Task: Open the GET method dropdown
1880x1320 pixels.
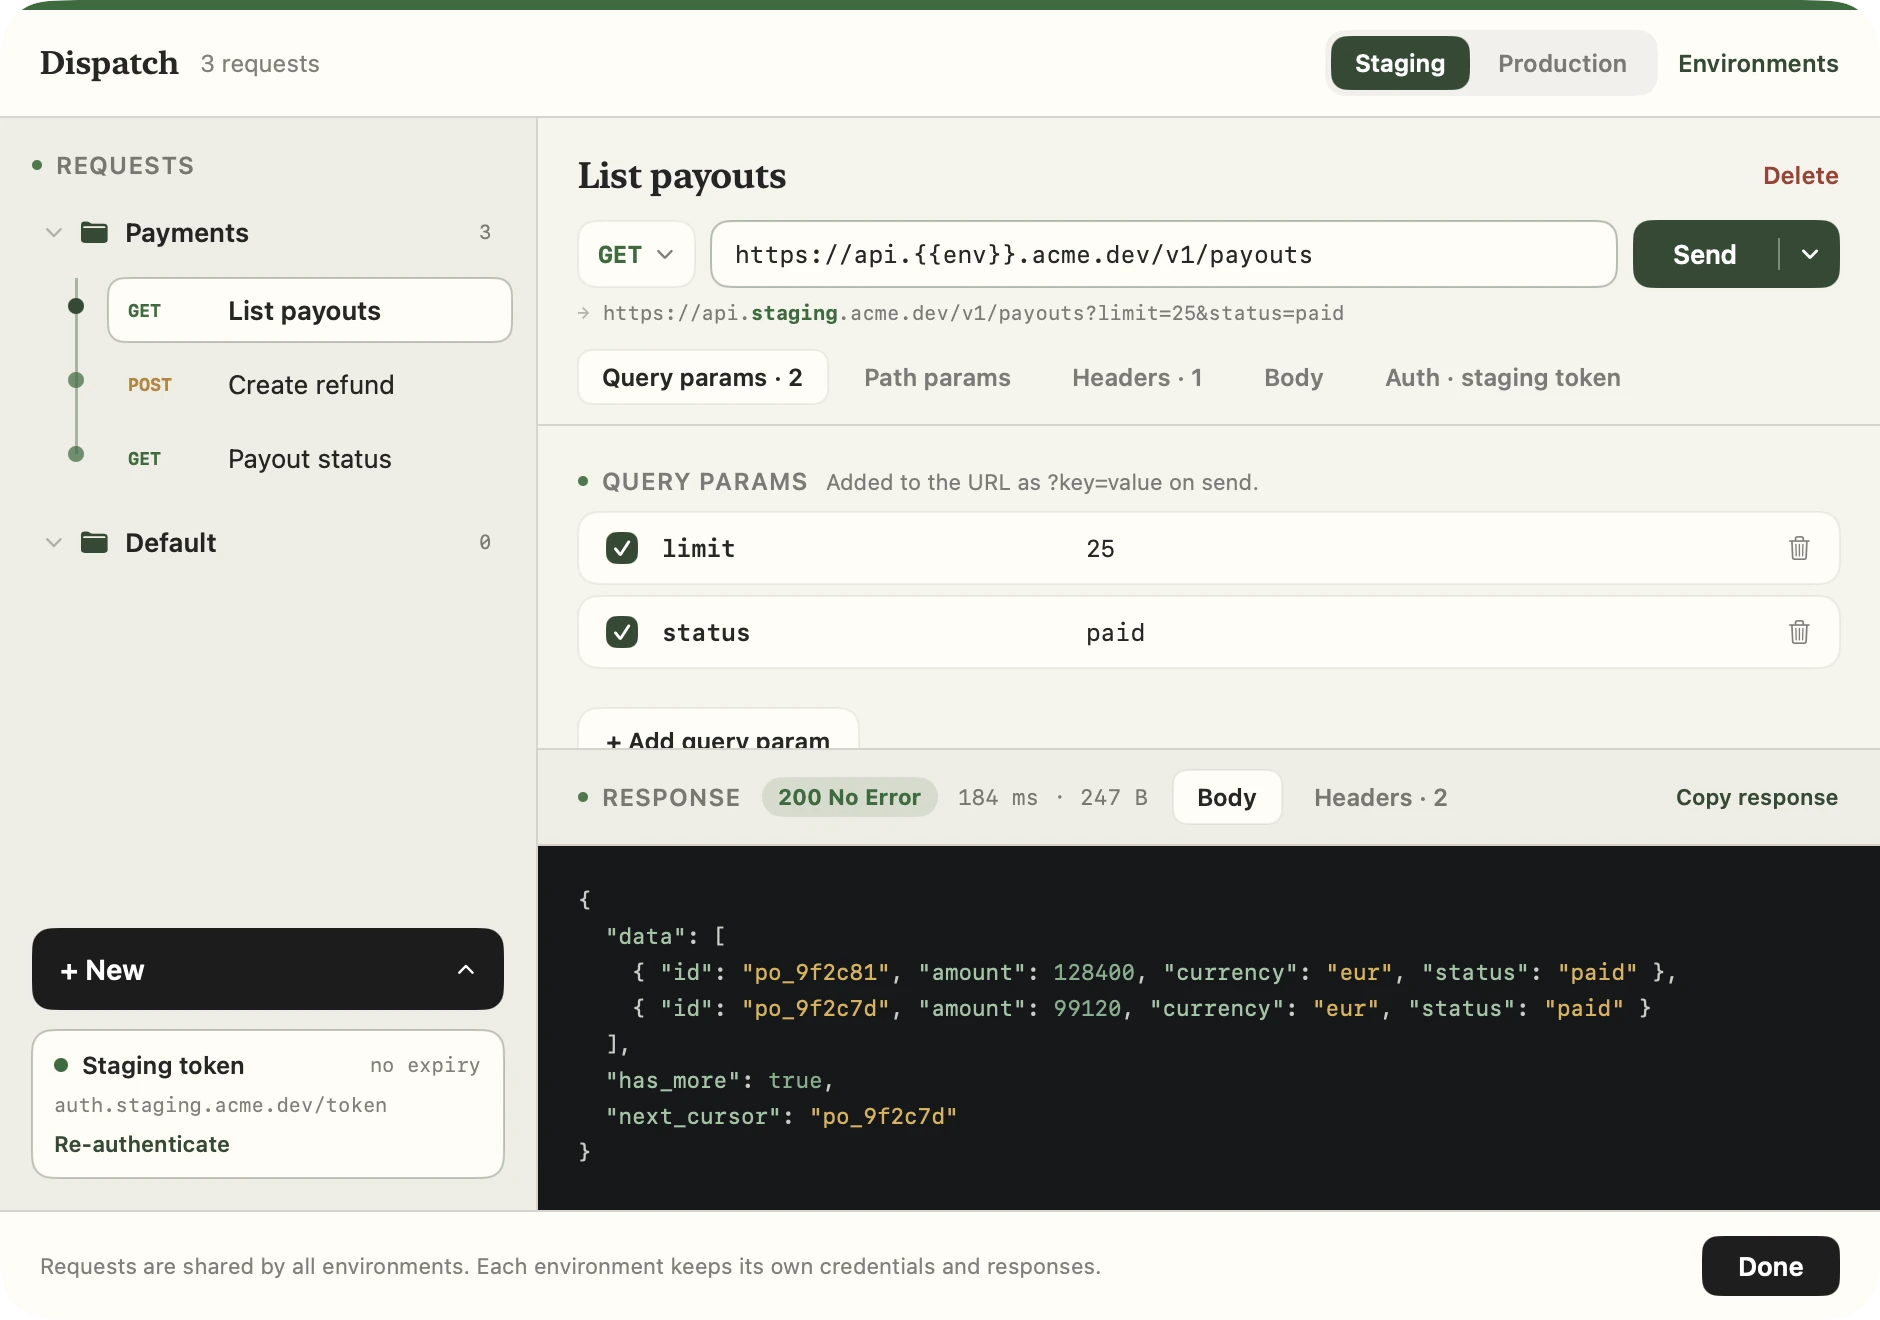Action: (x=636, y=254)
